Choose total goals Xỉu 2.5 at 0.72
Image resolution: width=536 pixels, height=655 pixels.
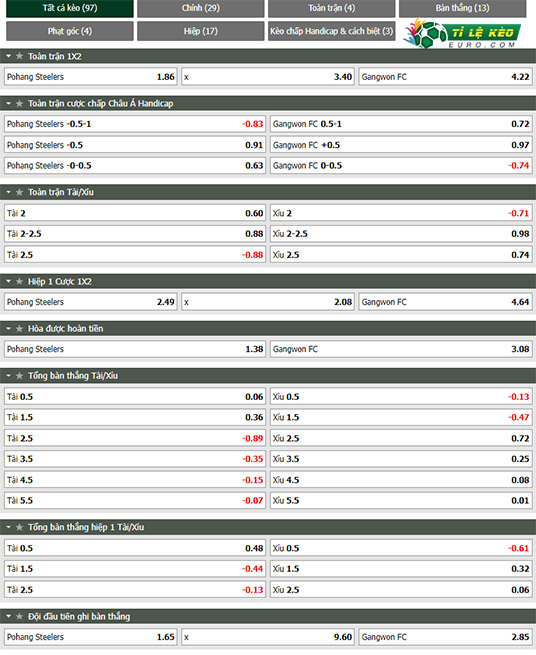click(401, 438)
